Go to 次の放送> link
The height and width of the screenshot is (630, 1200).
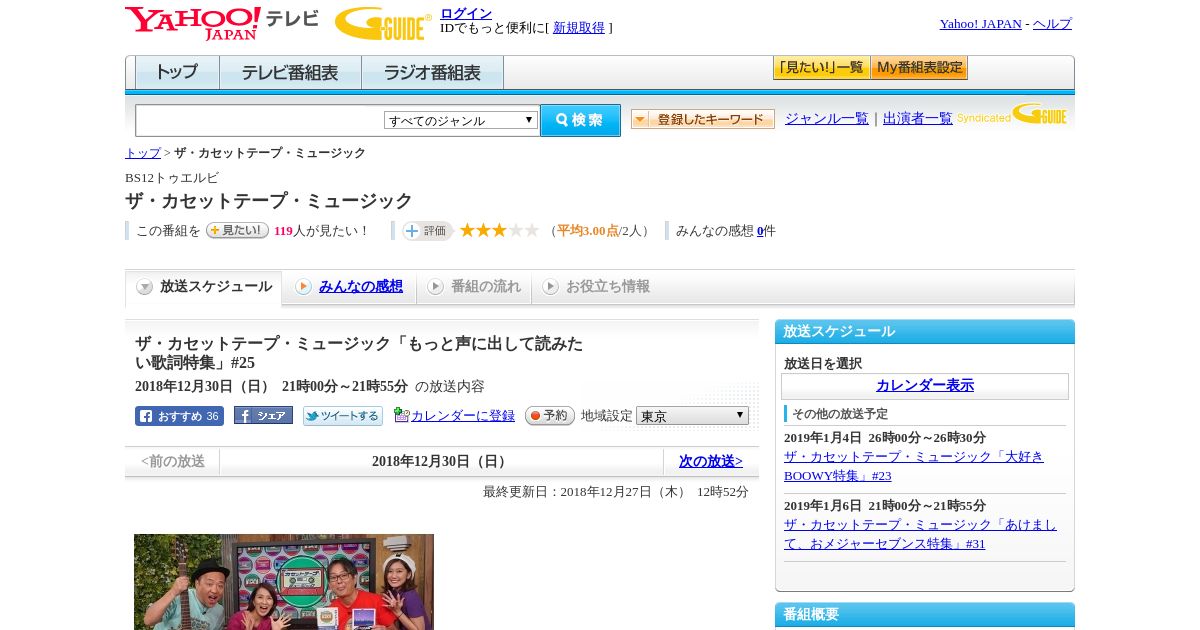pos(711,462)
